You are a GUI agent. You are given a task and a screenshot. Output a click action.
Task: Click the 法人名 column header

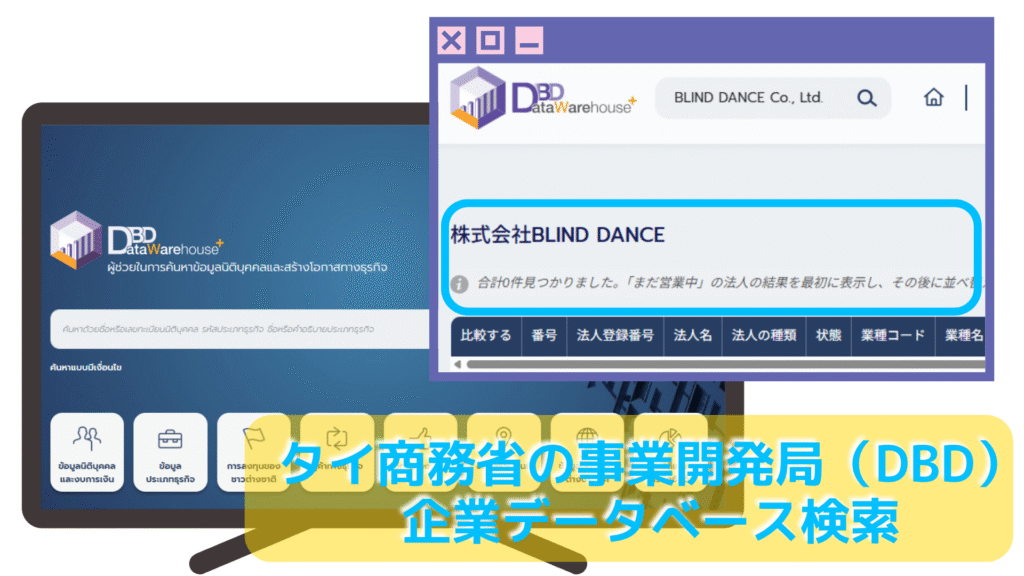click(692, 336)
